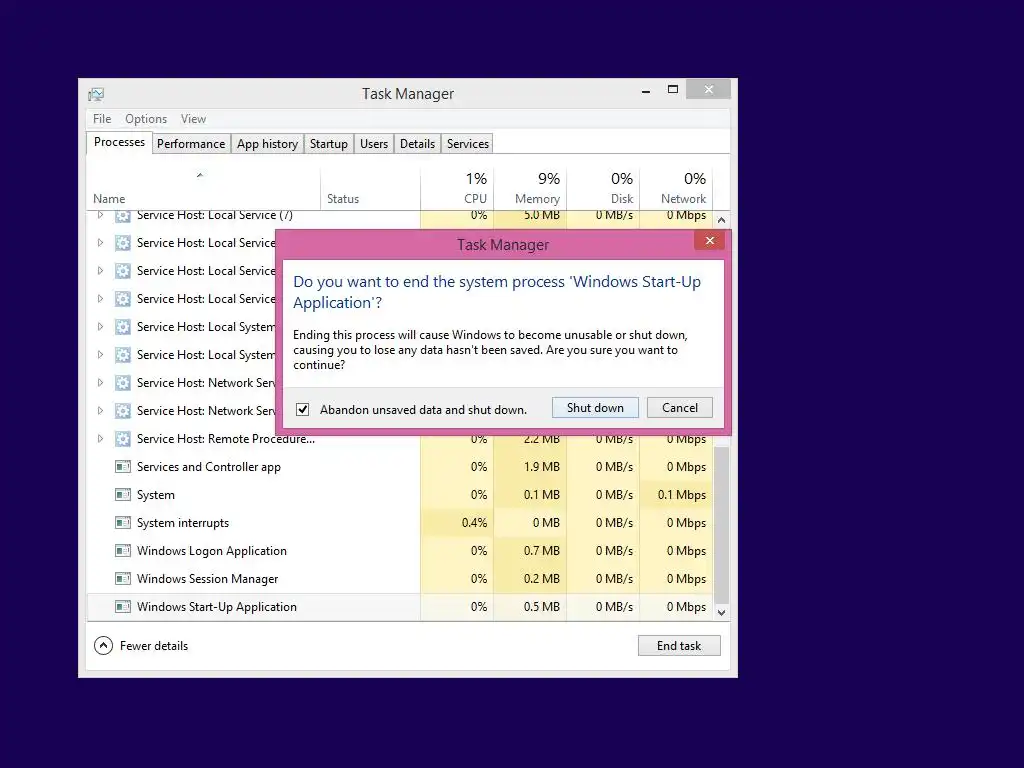Switch to the App history tab
Image resolution: width=1024 pixels, height=768 pixels.
[267, 144]
